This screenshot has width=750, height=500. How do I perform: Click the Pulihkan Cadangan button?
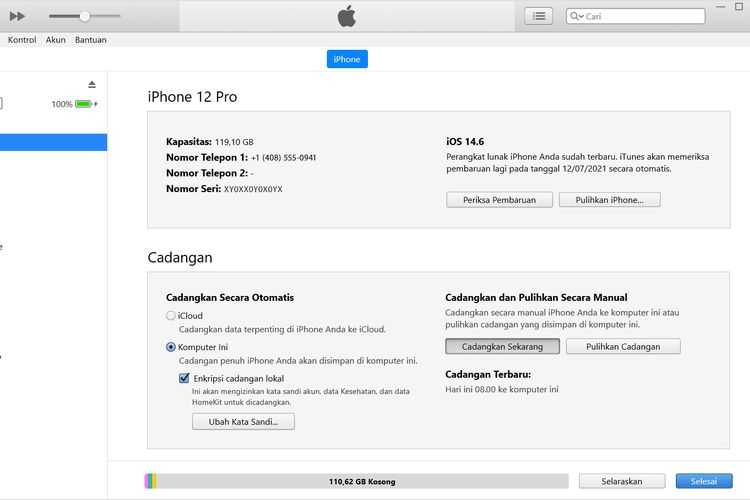click(623, 346)
